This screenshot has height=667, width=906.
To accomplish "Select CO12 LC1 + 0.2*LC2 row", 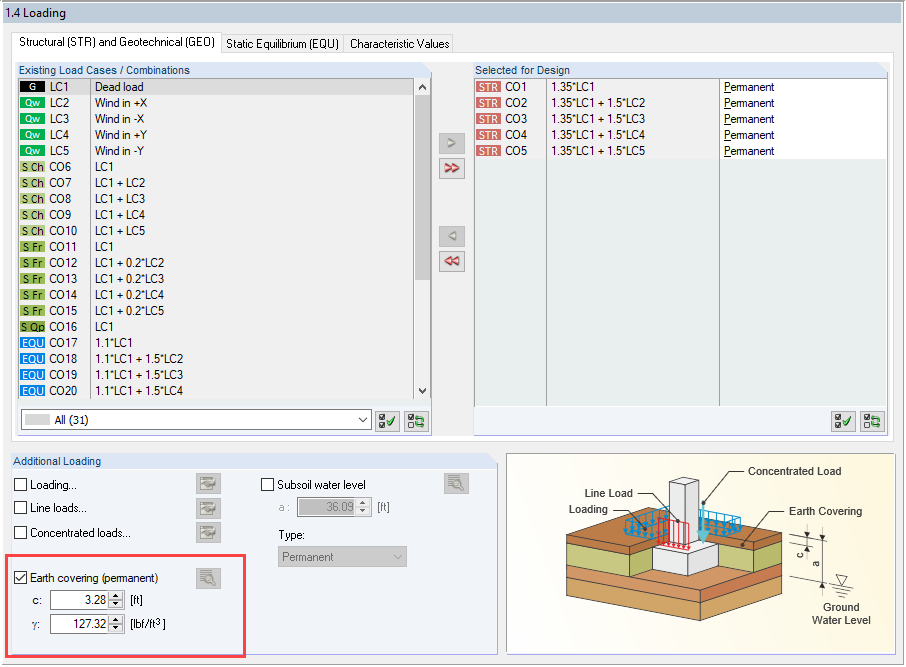I will coord(216,263).
